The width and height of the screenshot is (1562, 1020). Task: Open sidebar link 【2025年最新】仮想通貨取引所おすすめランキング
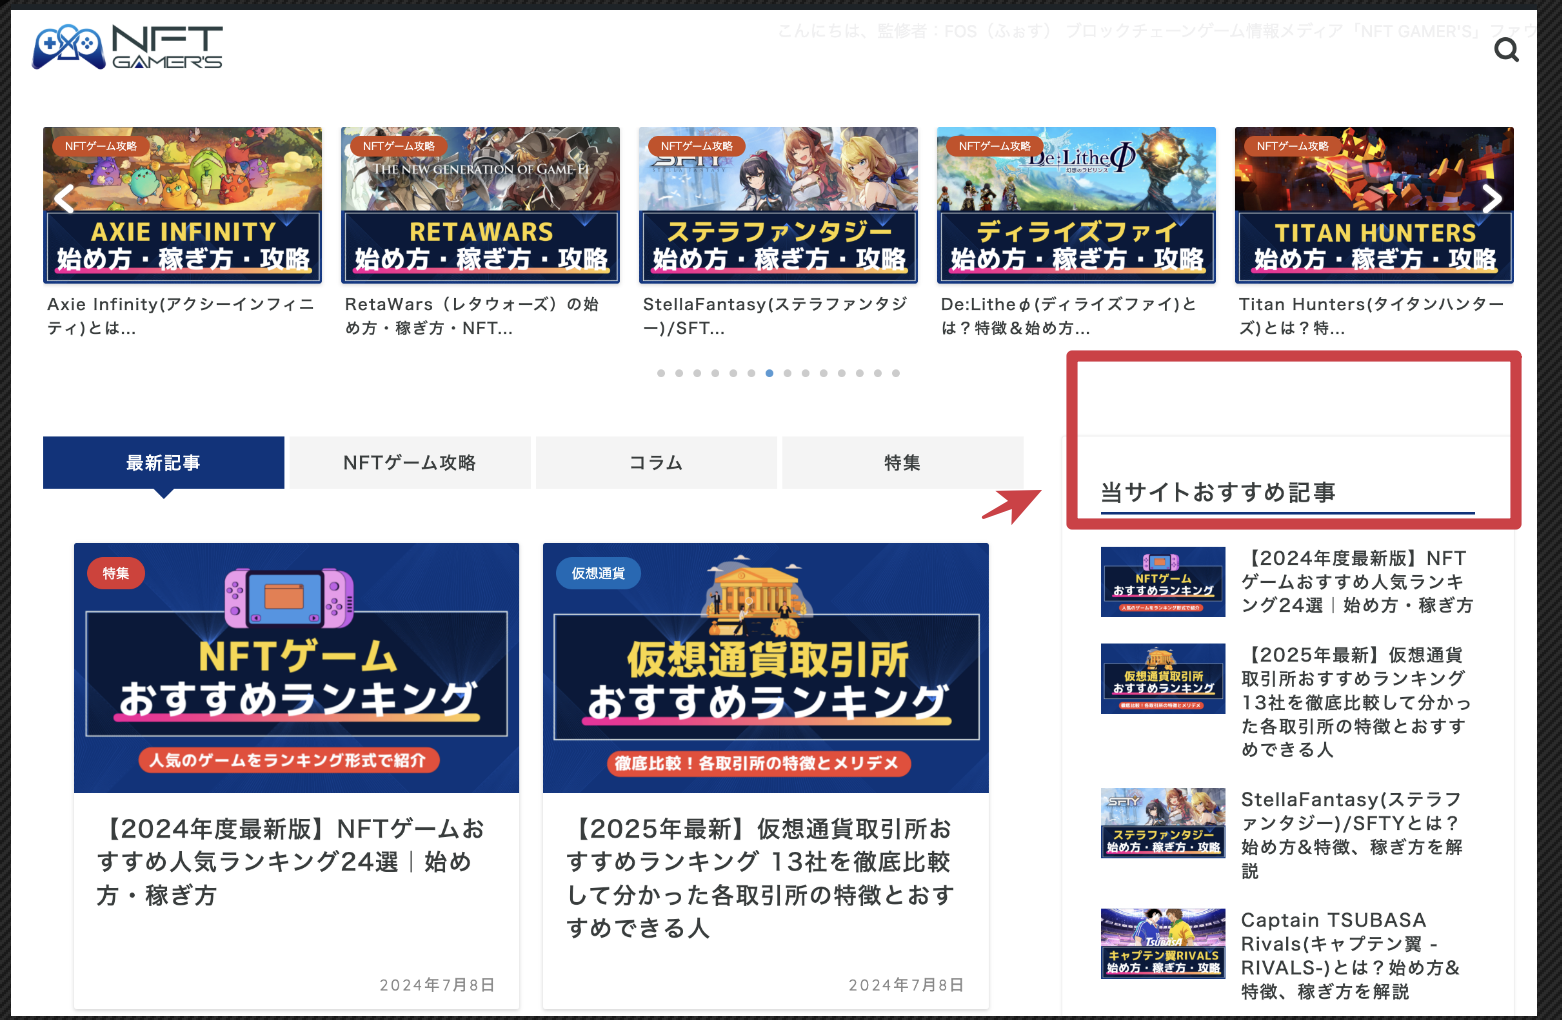click(x=1357, y=702)
